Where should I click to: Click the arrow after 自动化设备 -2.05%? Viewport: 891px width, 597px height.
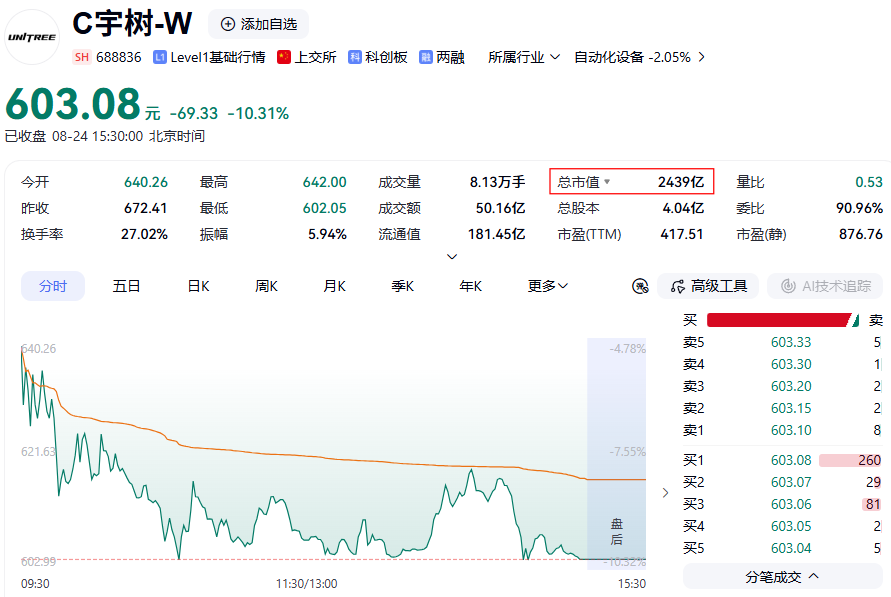702,57
